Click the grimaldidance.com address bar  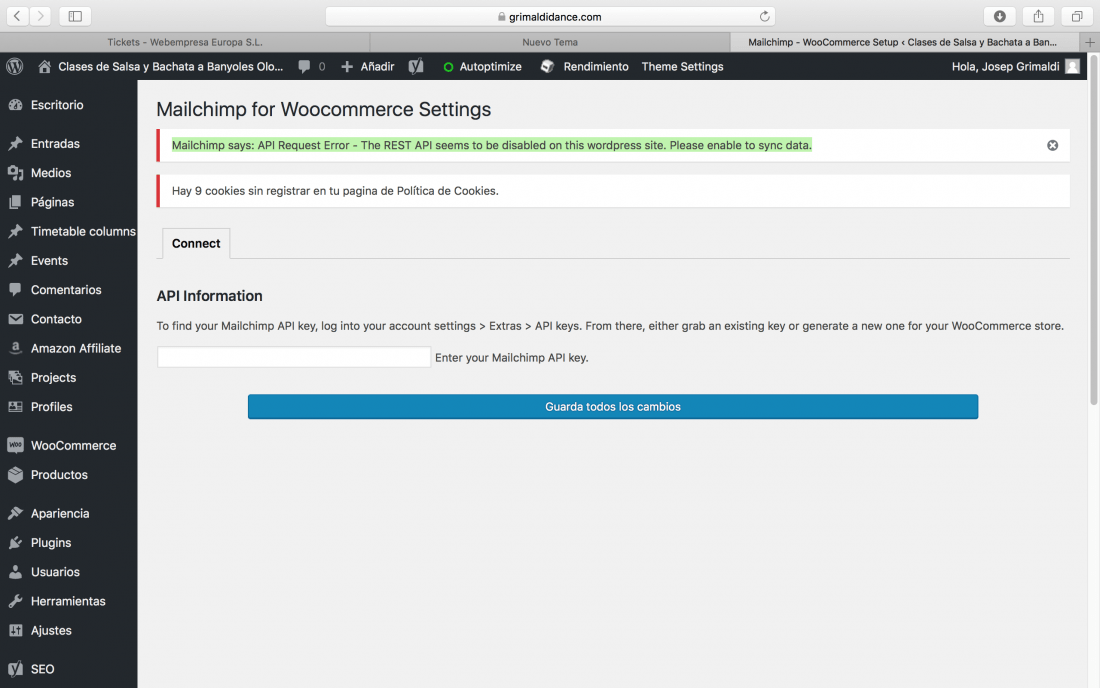click(x=550, y=16)
